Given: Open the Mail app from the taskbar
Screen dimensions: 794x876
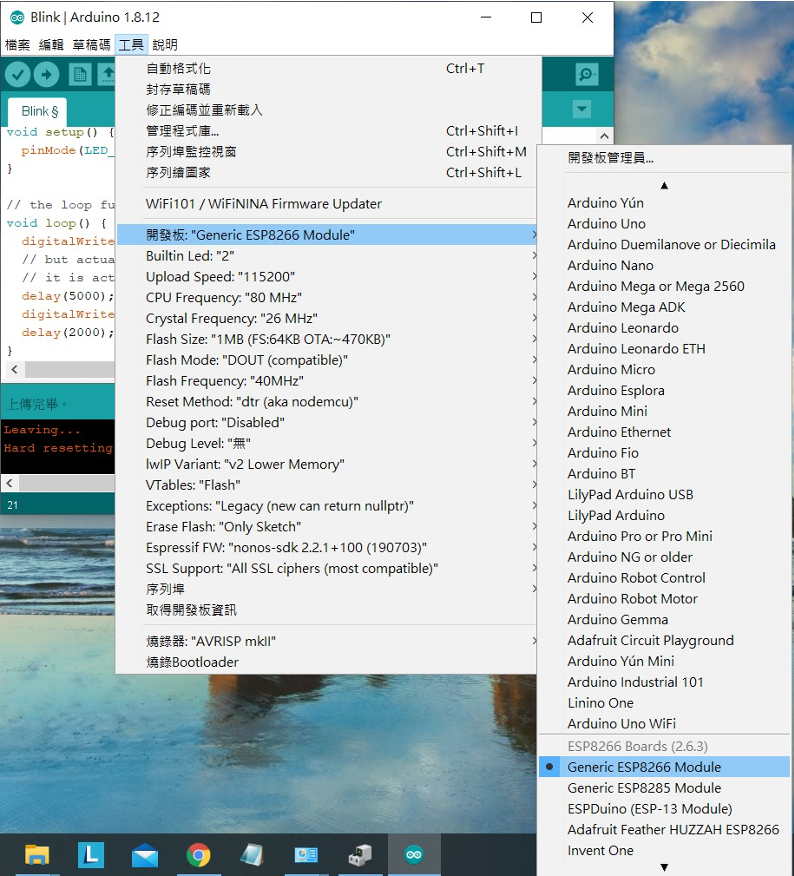Looking at the screenshot, I should pyautogui.click(x=145, y=855).
